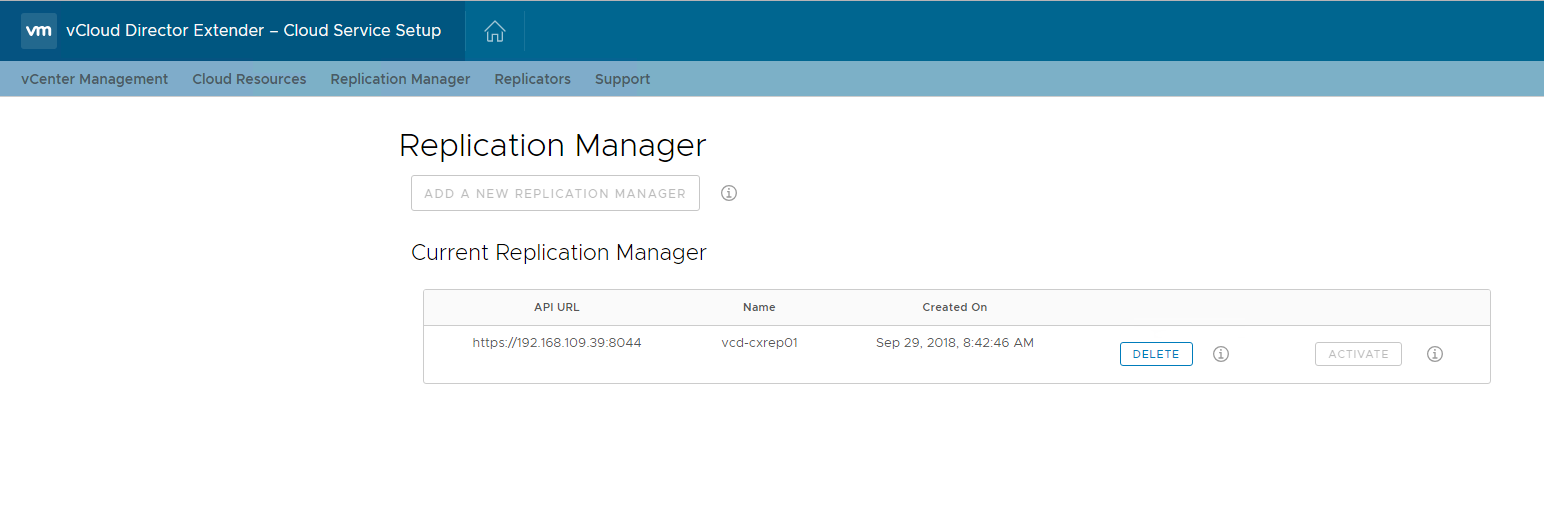1544x532 pixels.
Task: Click the Activate button
Action: tap(1358, 354)
